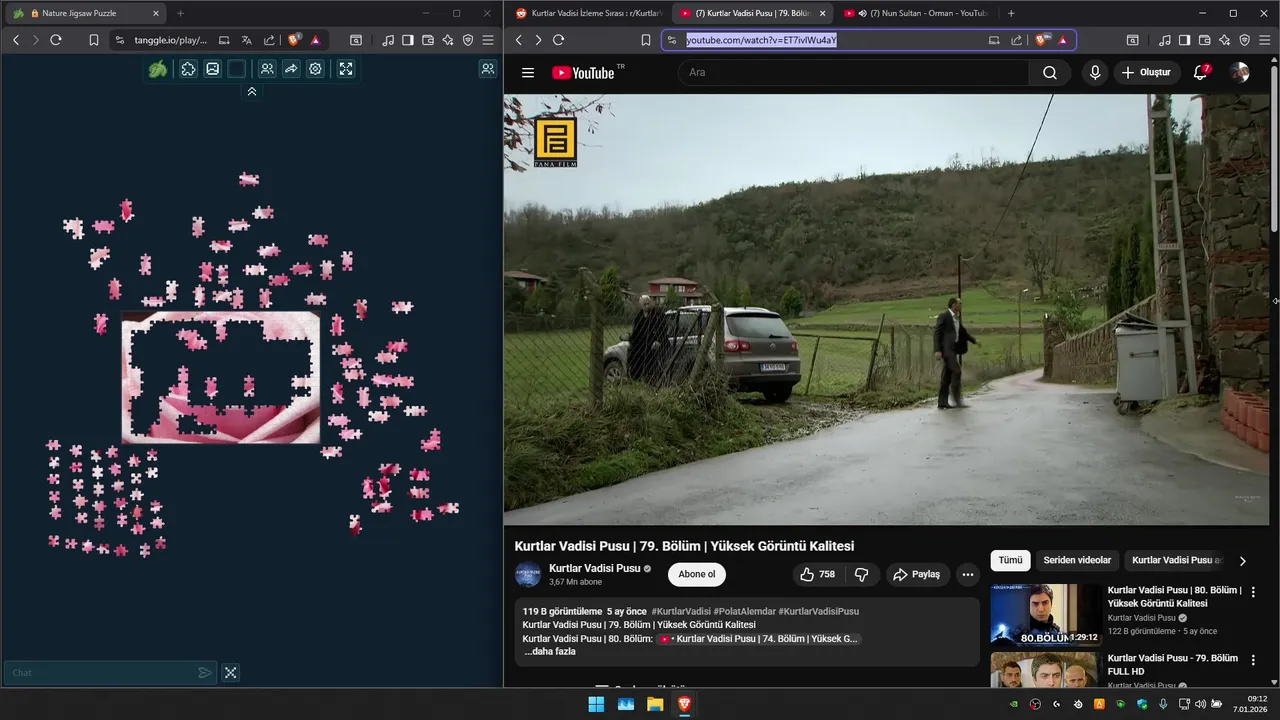
Task: Toggle fullscreen in the Tanggle toolbar
Action: [346, 69]
